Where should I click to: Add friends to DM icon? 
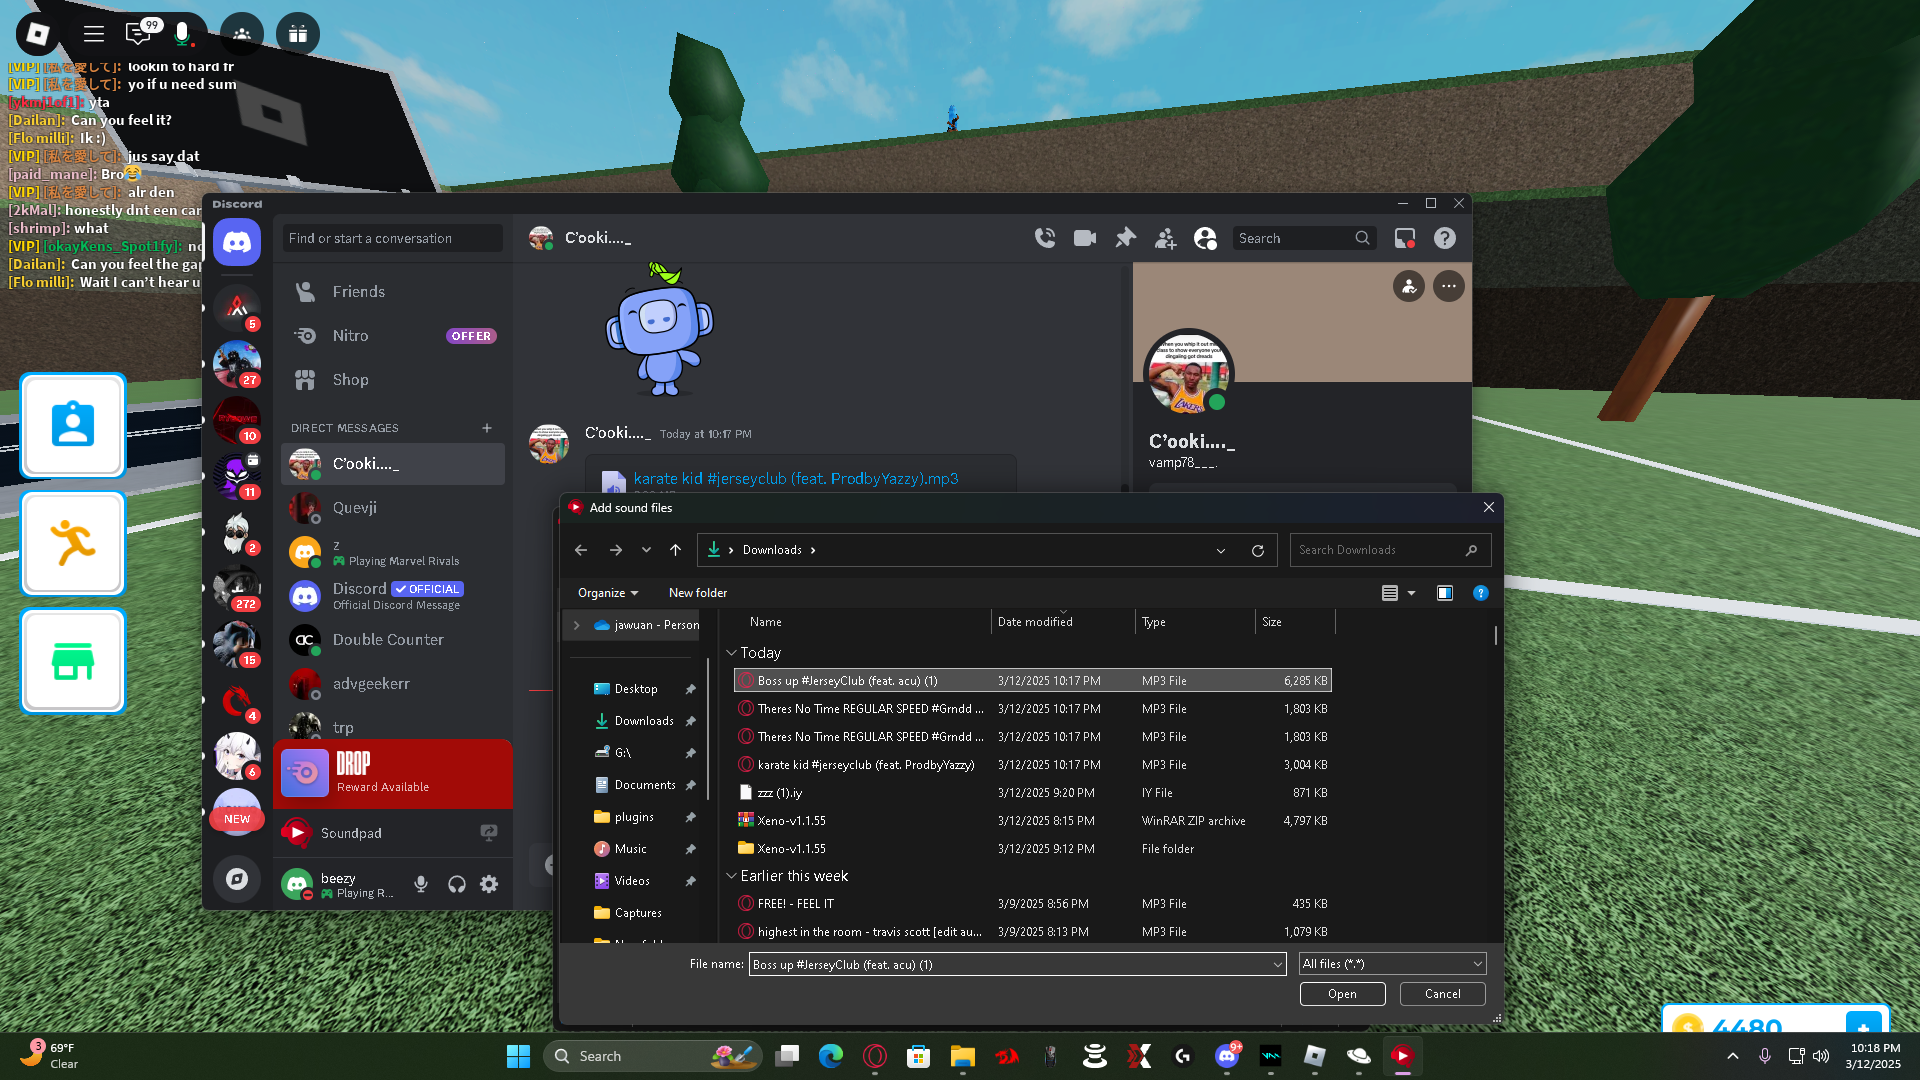[1165, 238]
